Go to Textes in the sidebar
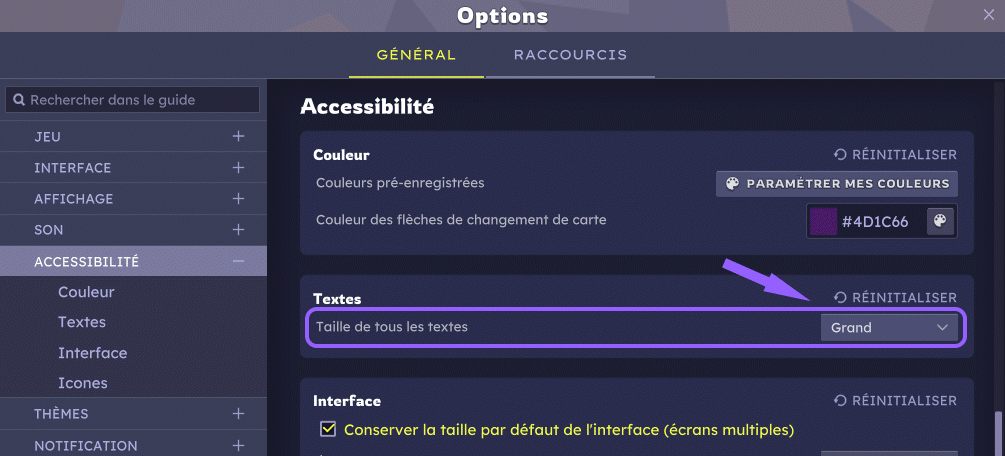This screenshot has height=456, width=1005. pyautogui.click(x=82, y=323)
